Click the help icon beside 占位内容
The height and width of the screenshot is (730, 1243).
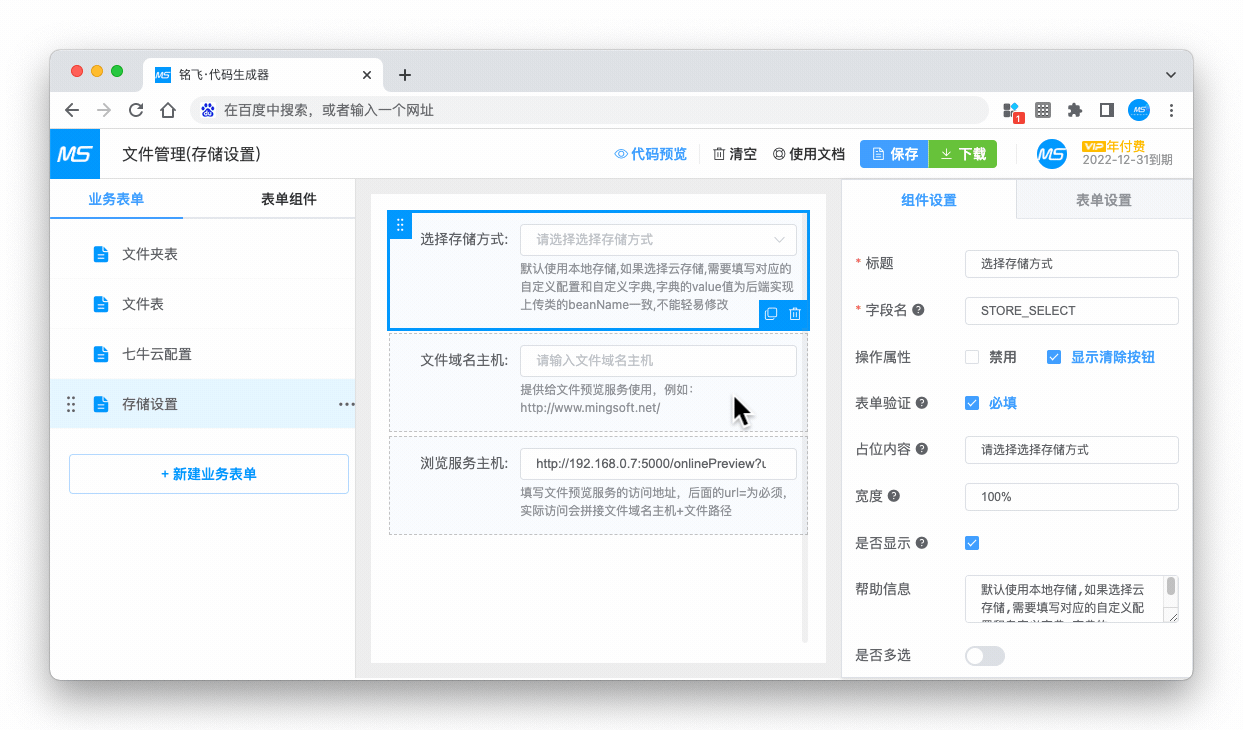point(922,449)
